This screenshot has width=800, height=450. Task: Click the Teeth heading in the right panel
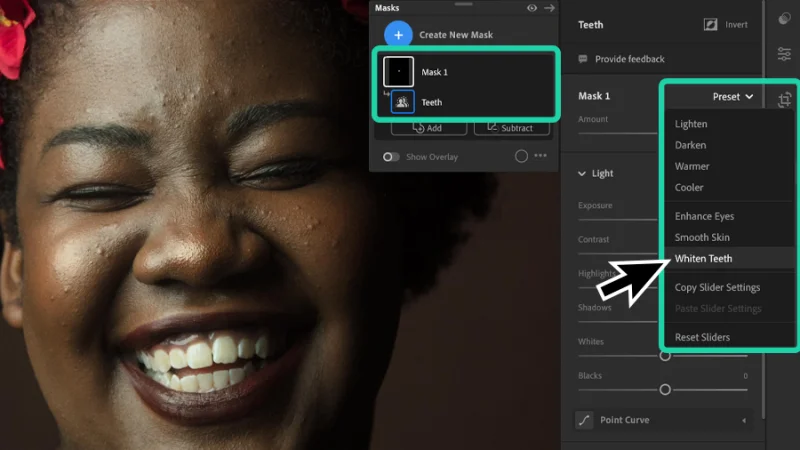[590, 24]
